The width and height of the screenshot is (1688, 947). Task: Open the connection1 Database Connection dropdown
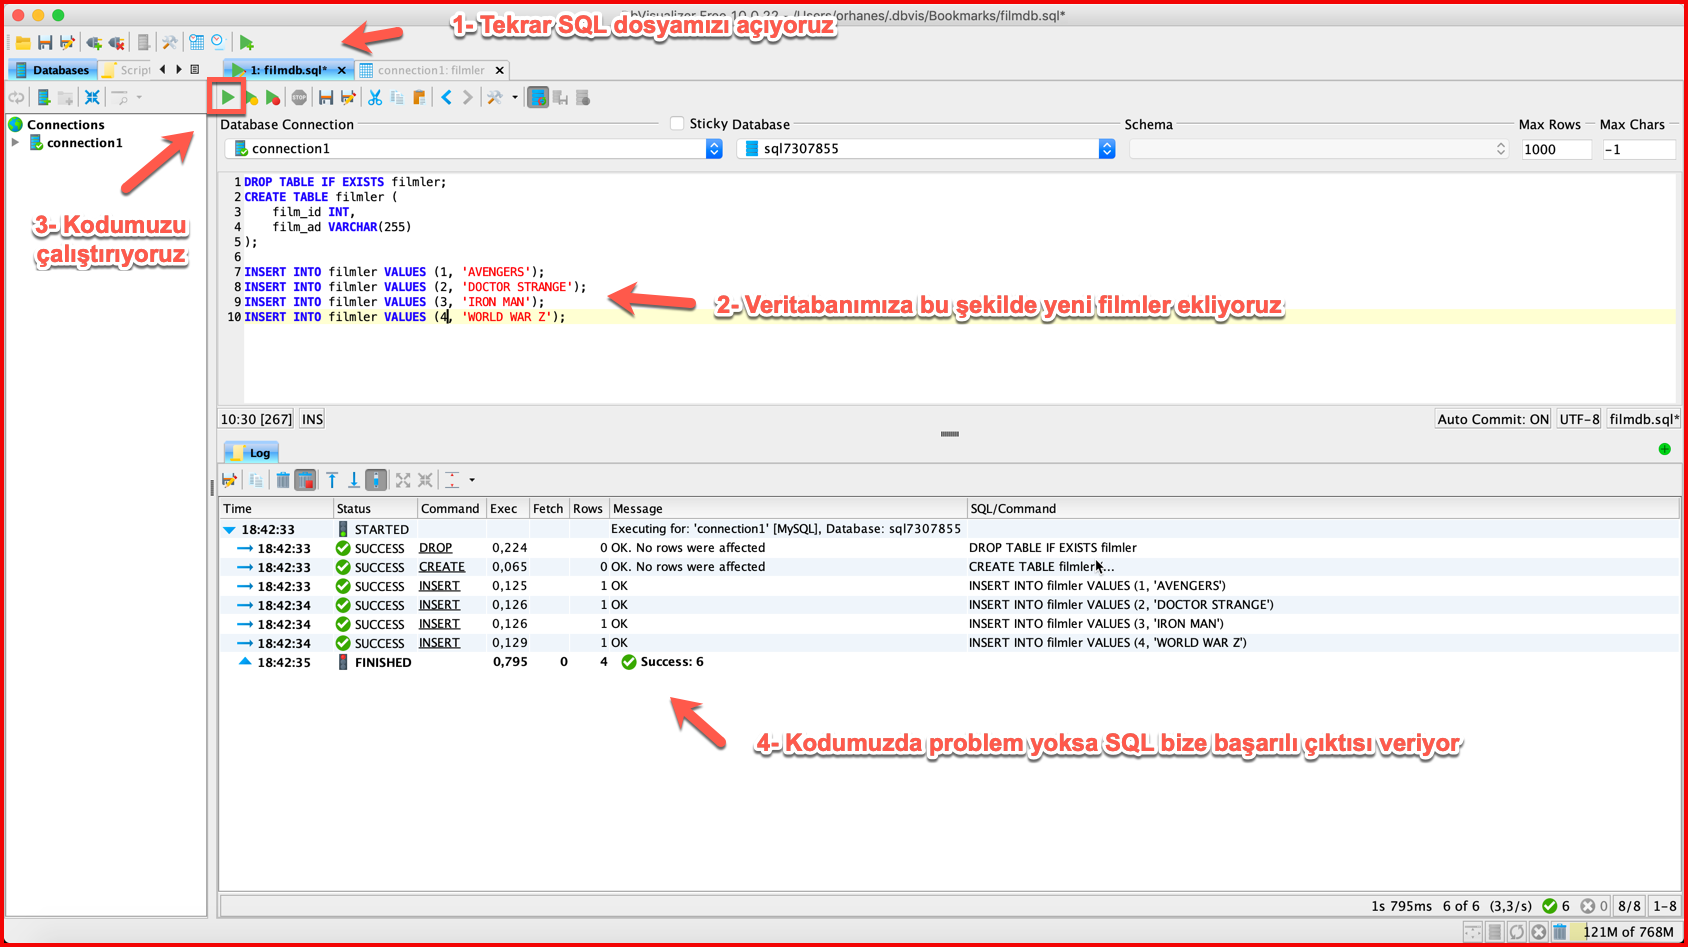click(x=474, y=148)
